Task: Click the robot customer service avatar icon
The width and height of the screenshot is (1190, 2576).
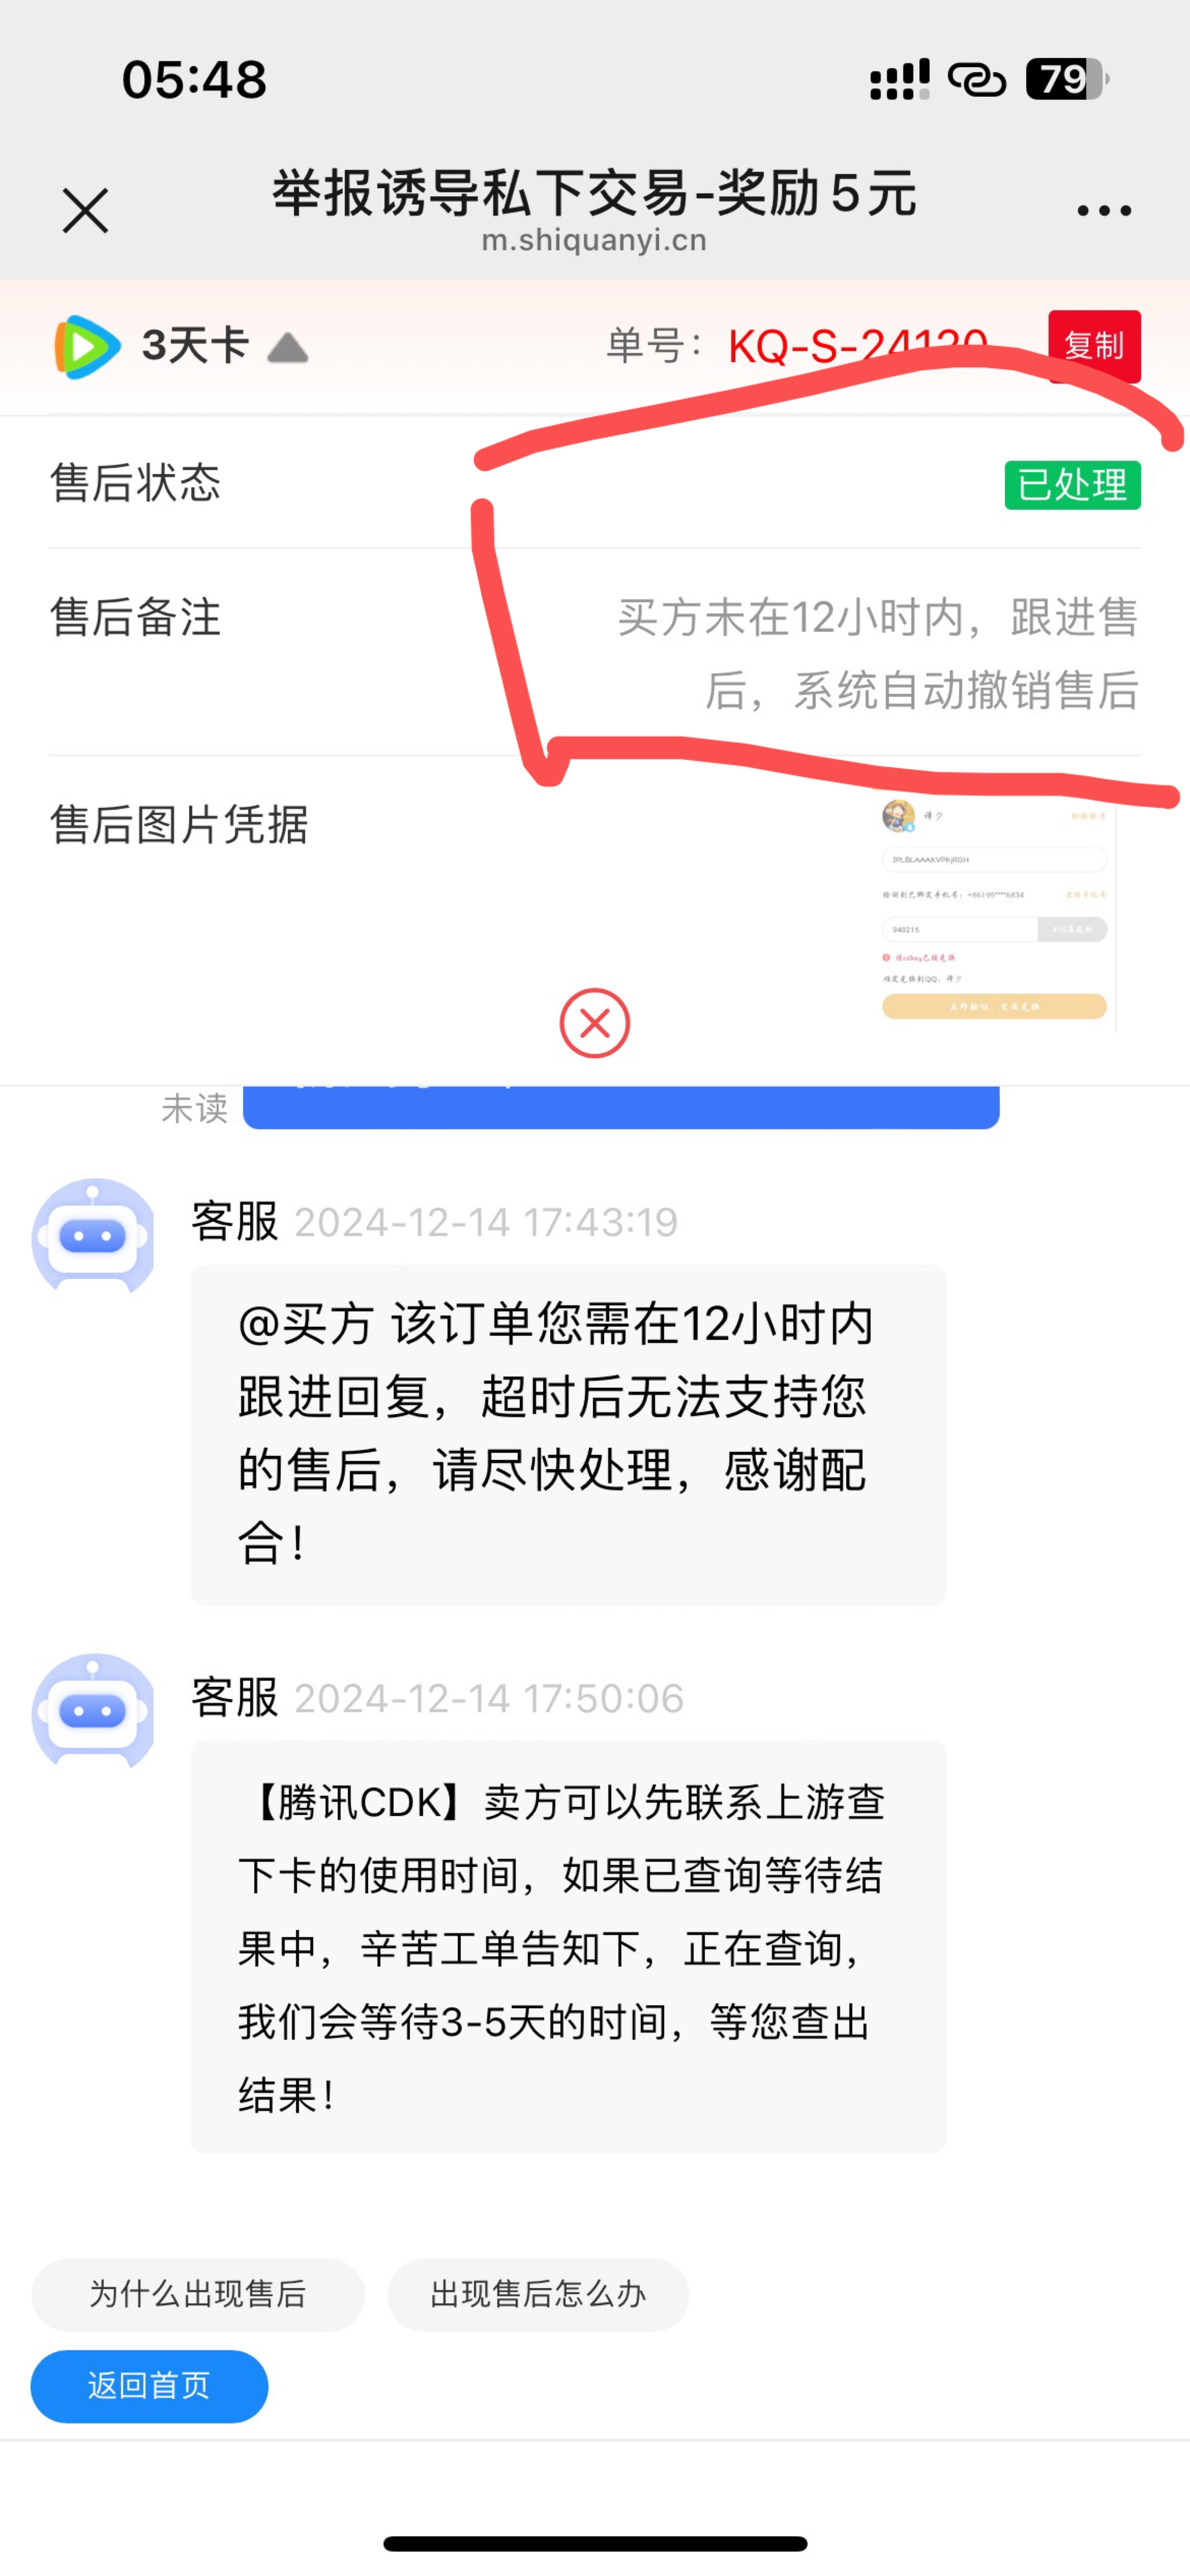Action: 94,1237
